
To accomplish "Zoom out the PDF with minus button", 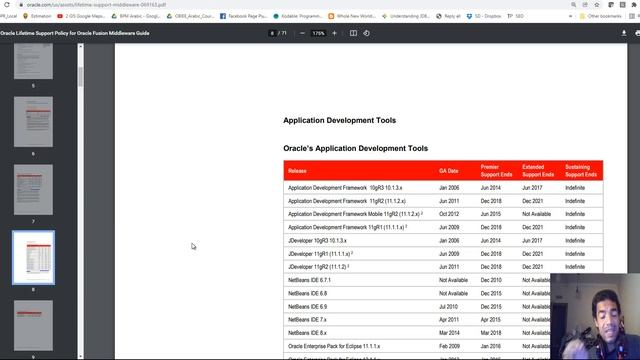I will point(302,33).
